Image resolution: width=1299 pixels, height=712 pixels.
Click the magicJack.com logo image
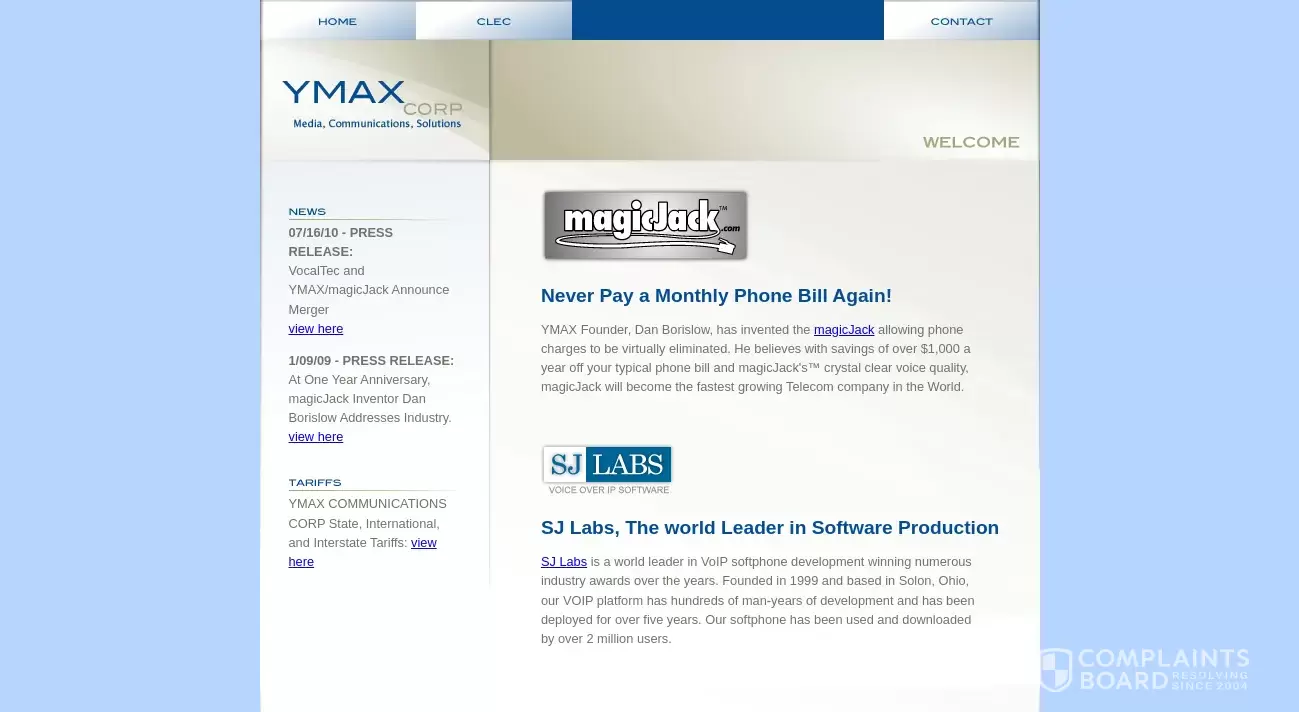tap(645, 225)
